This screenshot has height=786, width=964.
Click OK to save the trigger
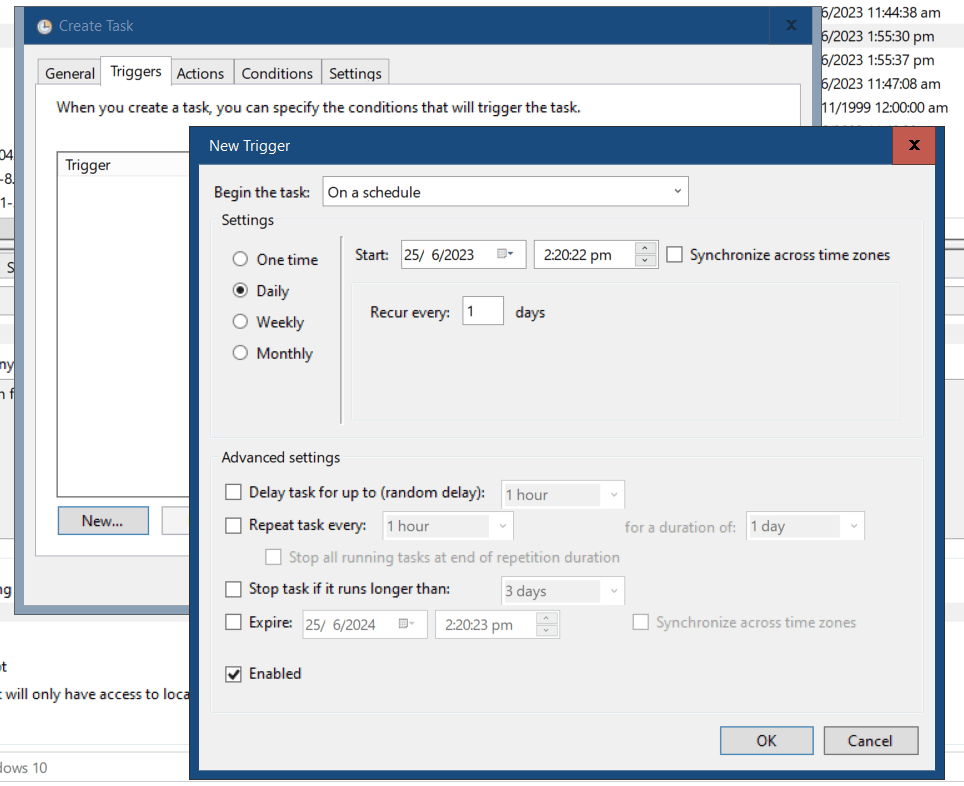coord(766,740)
